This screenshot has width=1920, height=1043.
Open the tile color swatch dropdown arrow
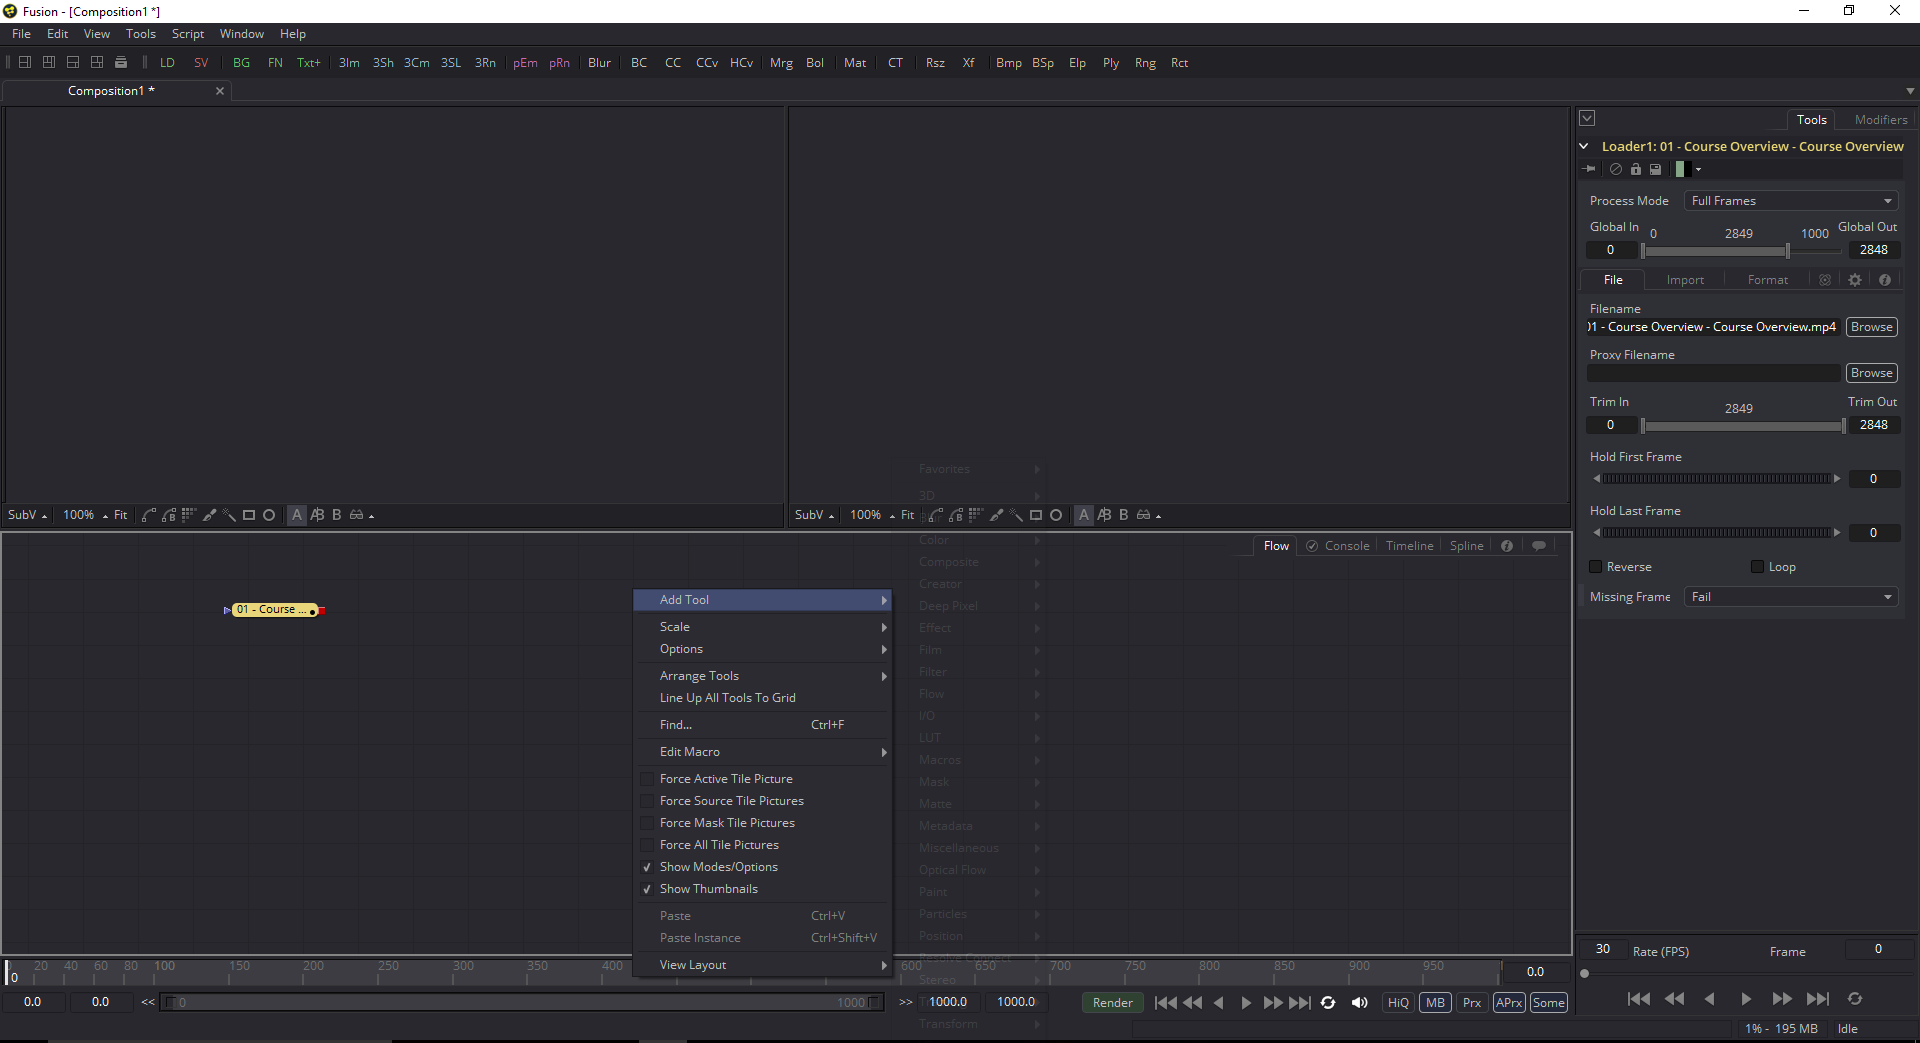click(1698, 169)
